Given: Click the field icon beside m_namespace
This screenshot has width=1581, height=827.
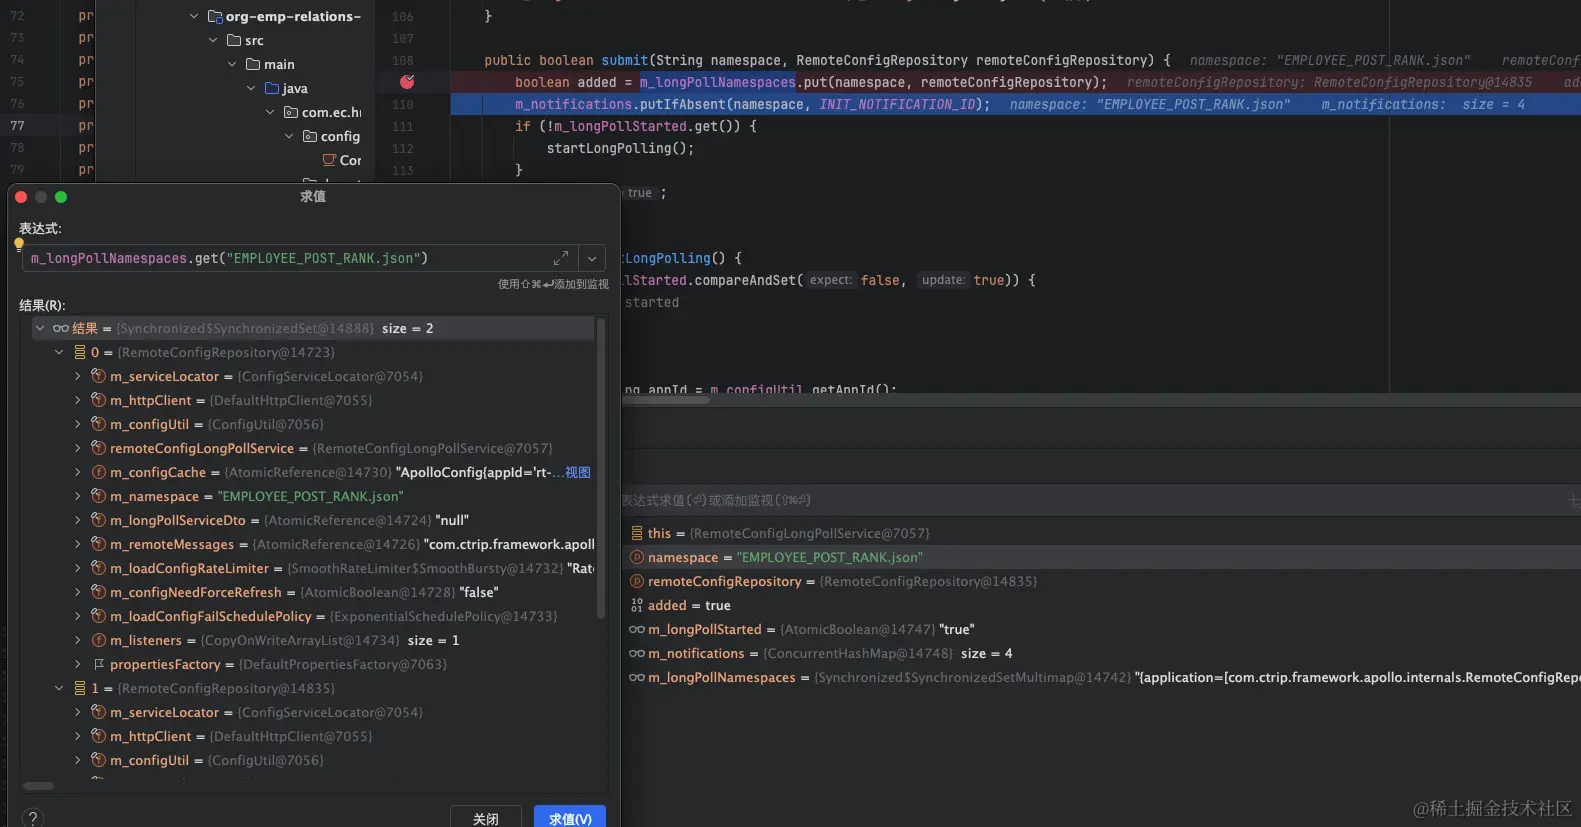Looking at the screenshot, I should pyautogui.click(x=99, y=496).
